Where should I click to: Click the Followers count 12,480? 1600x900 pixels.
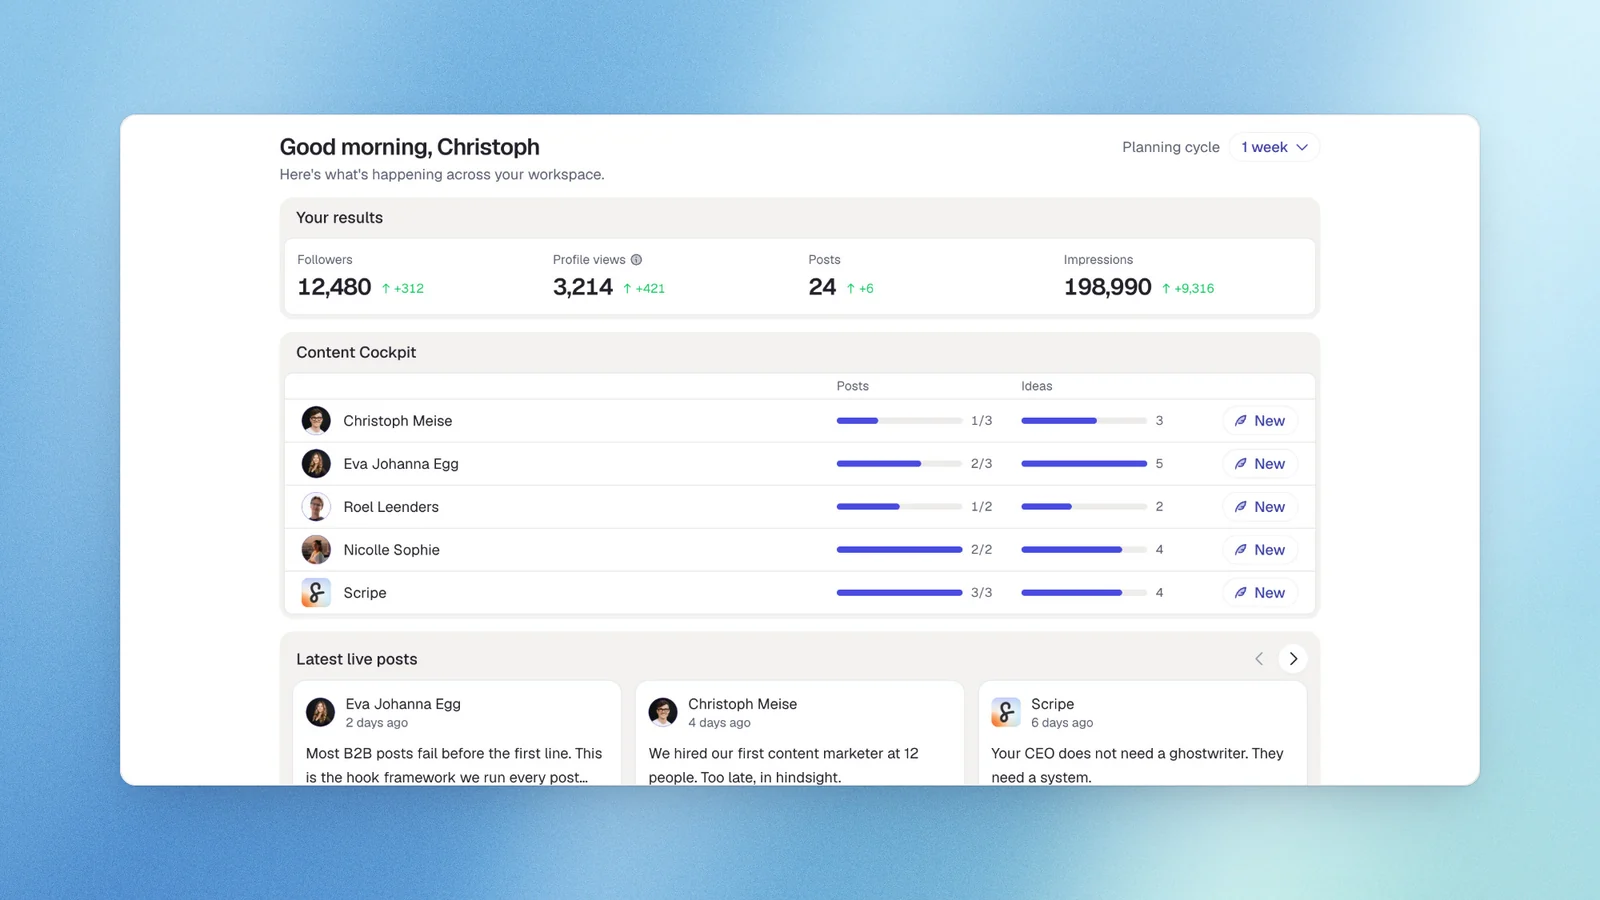[334, 287]
